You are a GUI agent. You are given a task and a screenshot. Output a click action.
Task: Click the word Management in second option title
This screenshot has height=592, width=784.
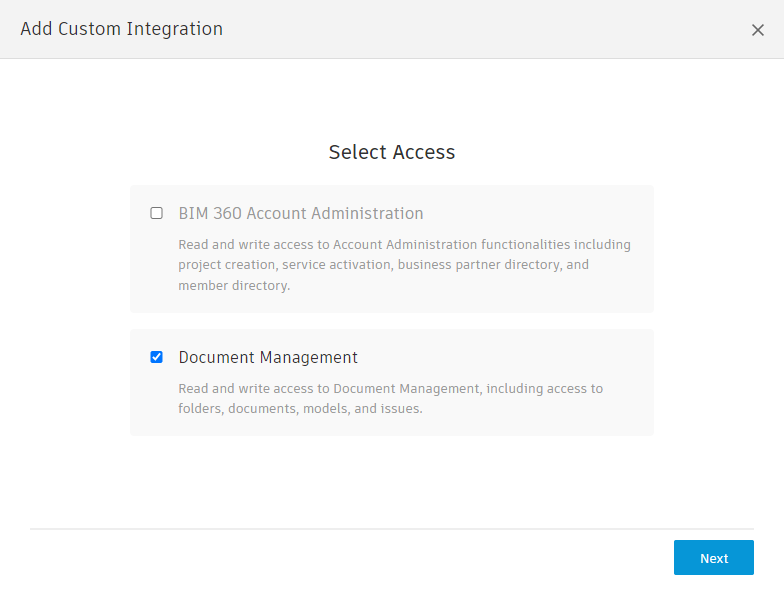[x=308, y=357]
